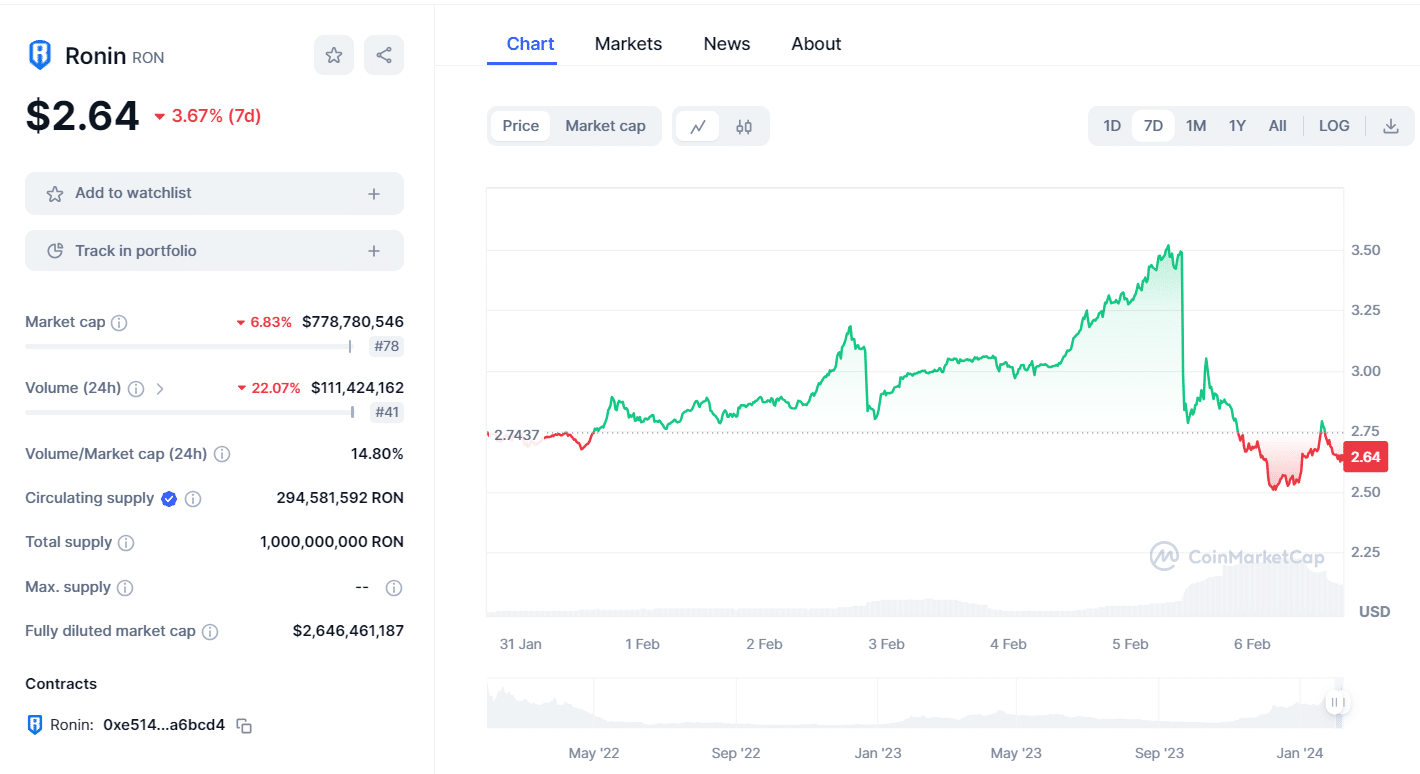Toggle chart to Price view
This screenshot has height=774, width=1420.
click(520, 126)
